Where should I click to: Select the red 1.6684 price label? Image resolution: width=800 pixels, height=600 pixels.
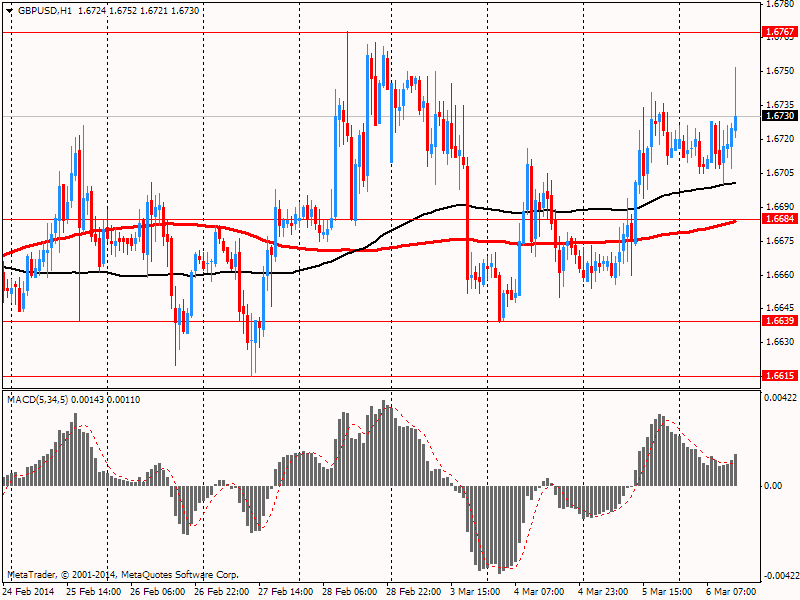(779, 219)
